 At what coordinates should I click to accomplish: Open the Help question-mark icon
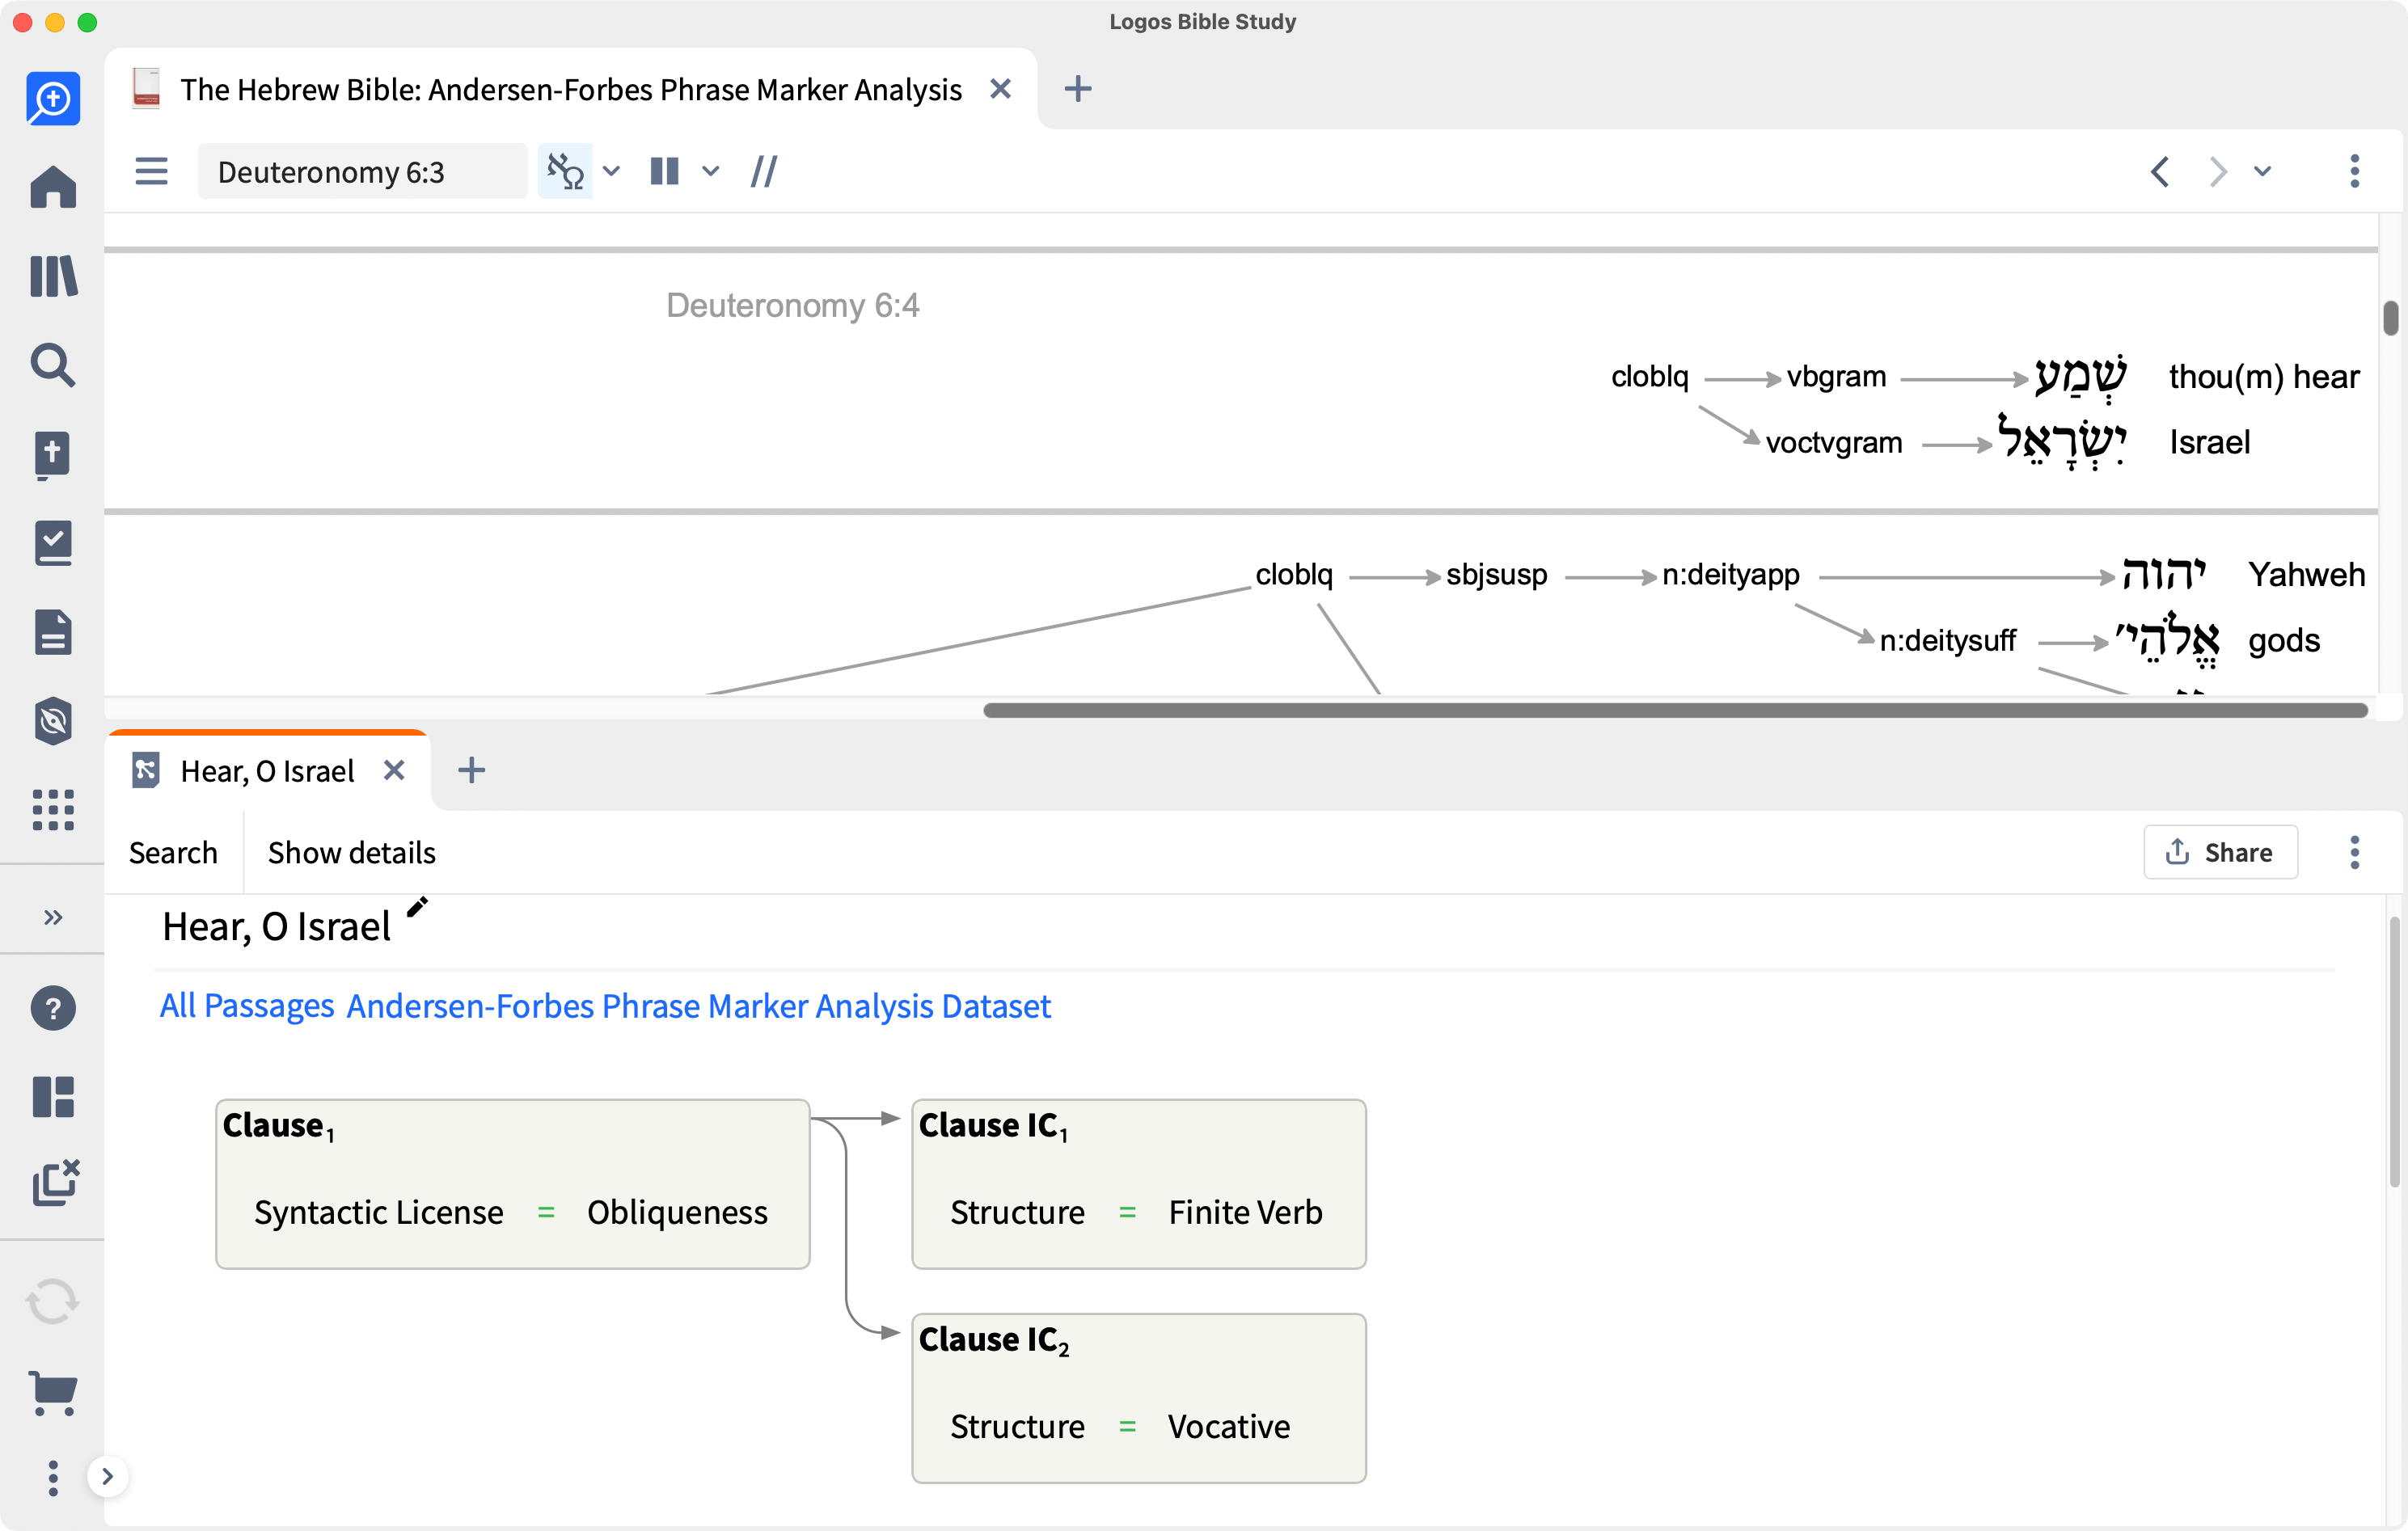(x=53, y=1008)
